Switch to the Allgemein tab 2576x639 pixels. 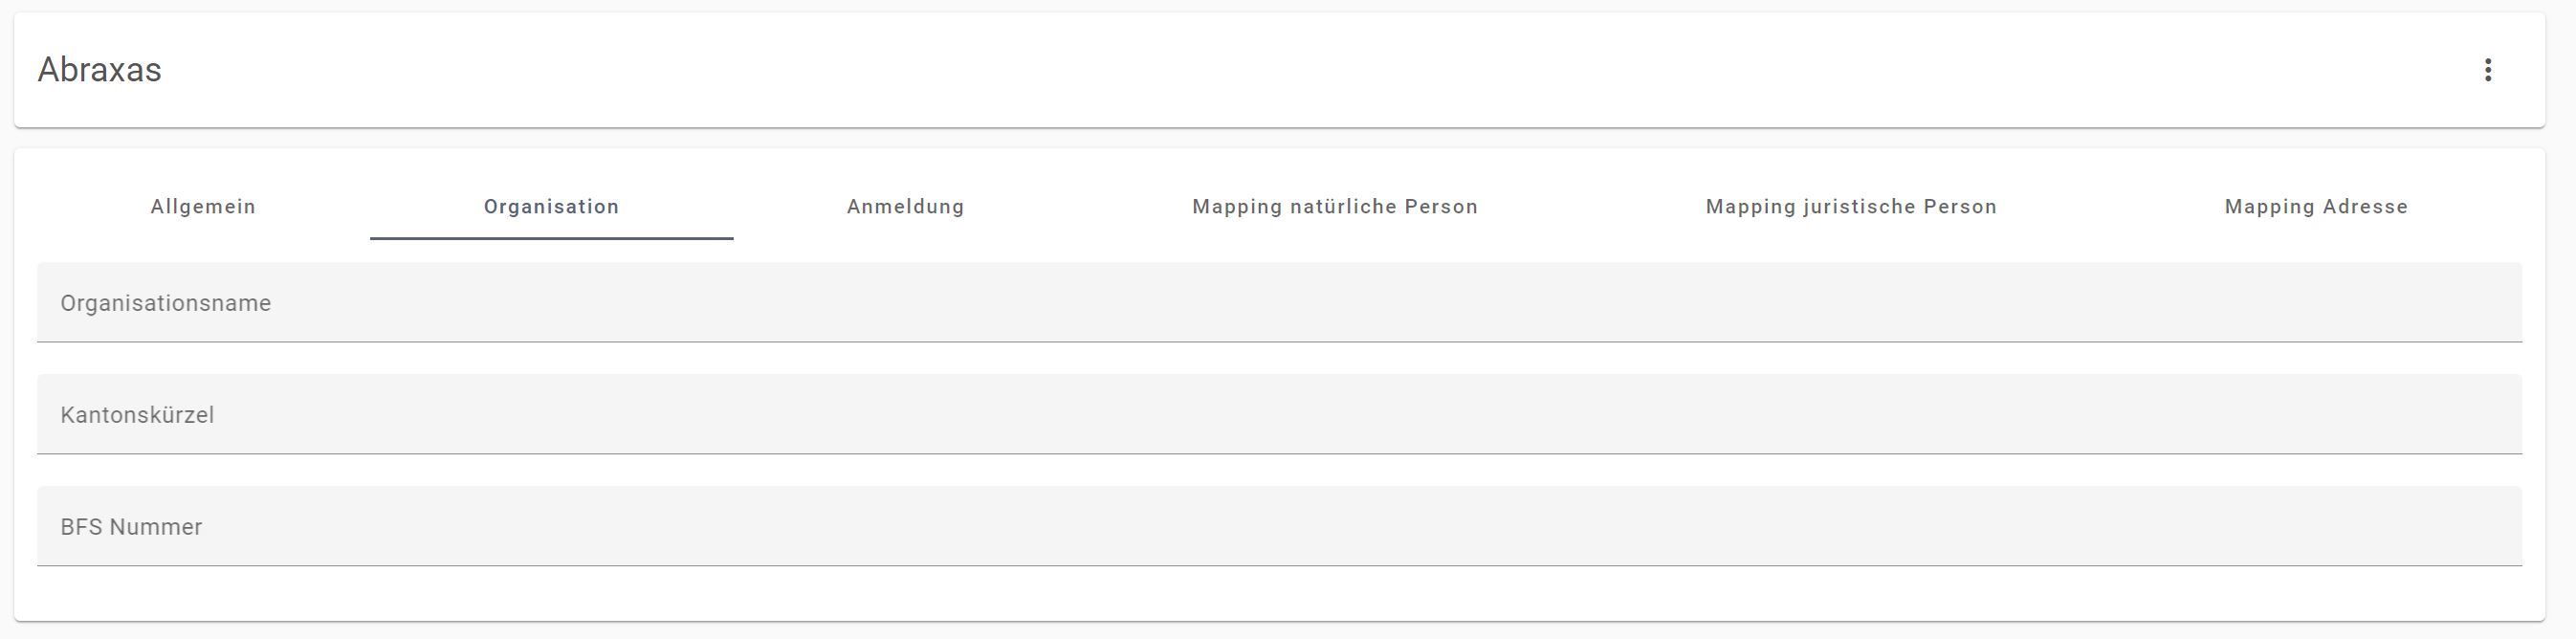coord(203,207)
